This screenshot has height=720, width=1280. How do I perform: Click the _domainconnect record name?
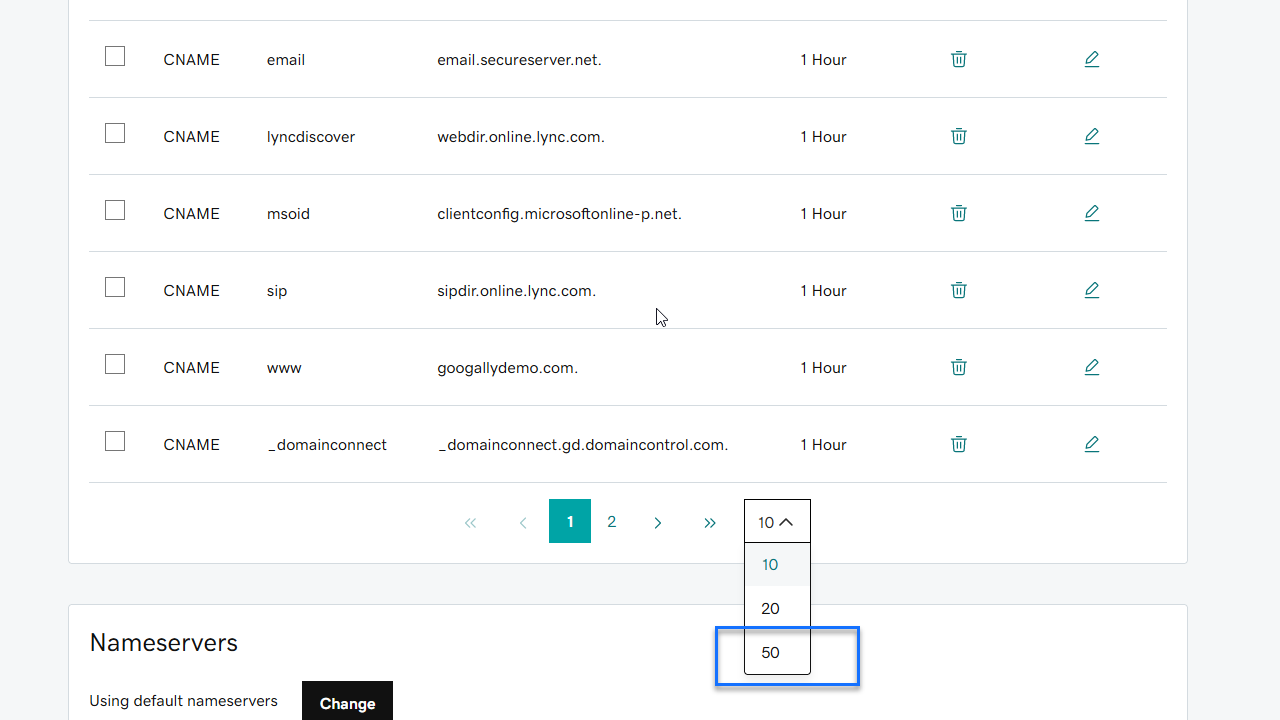pos(327,445)
